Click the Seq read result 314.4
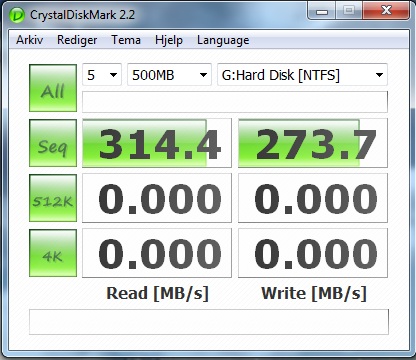Image resolution: width=416 pixels, height=360 pixels. 157,143
